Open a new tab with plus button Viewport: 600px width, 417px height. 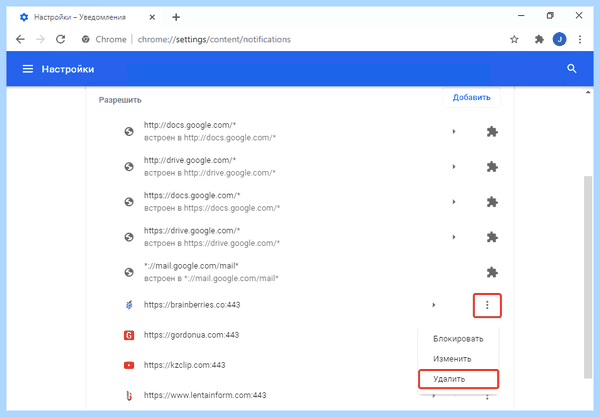[176, 17]
